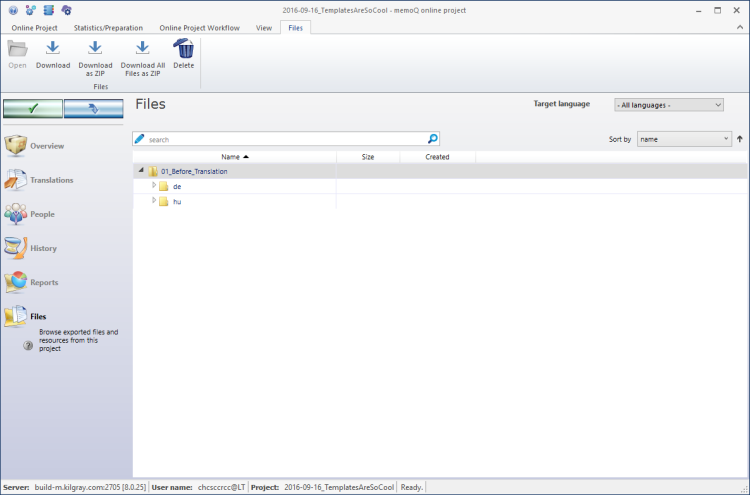Open the Reports pane

coord(44,282)
